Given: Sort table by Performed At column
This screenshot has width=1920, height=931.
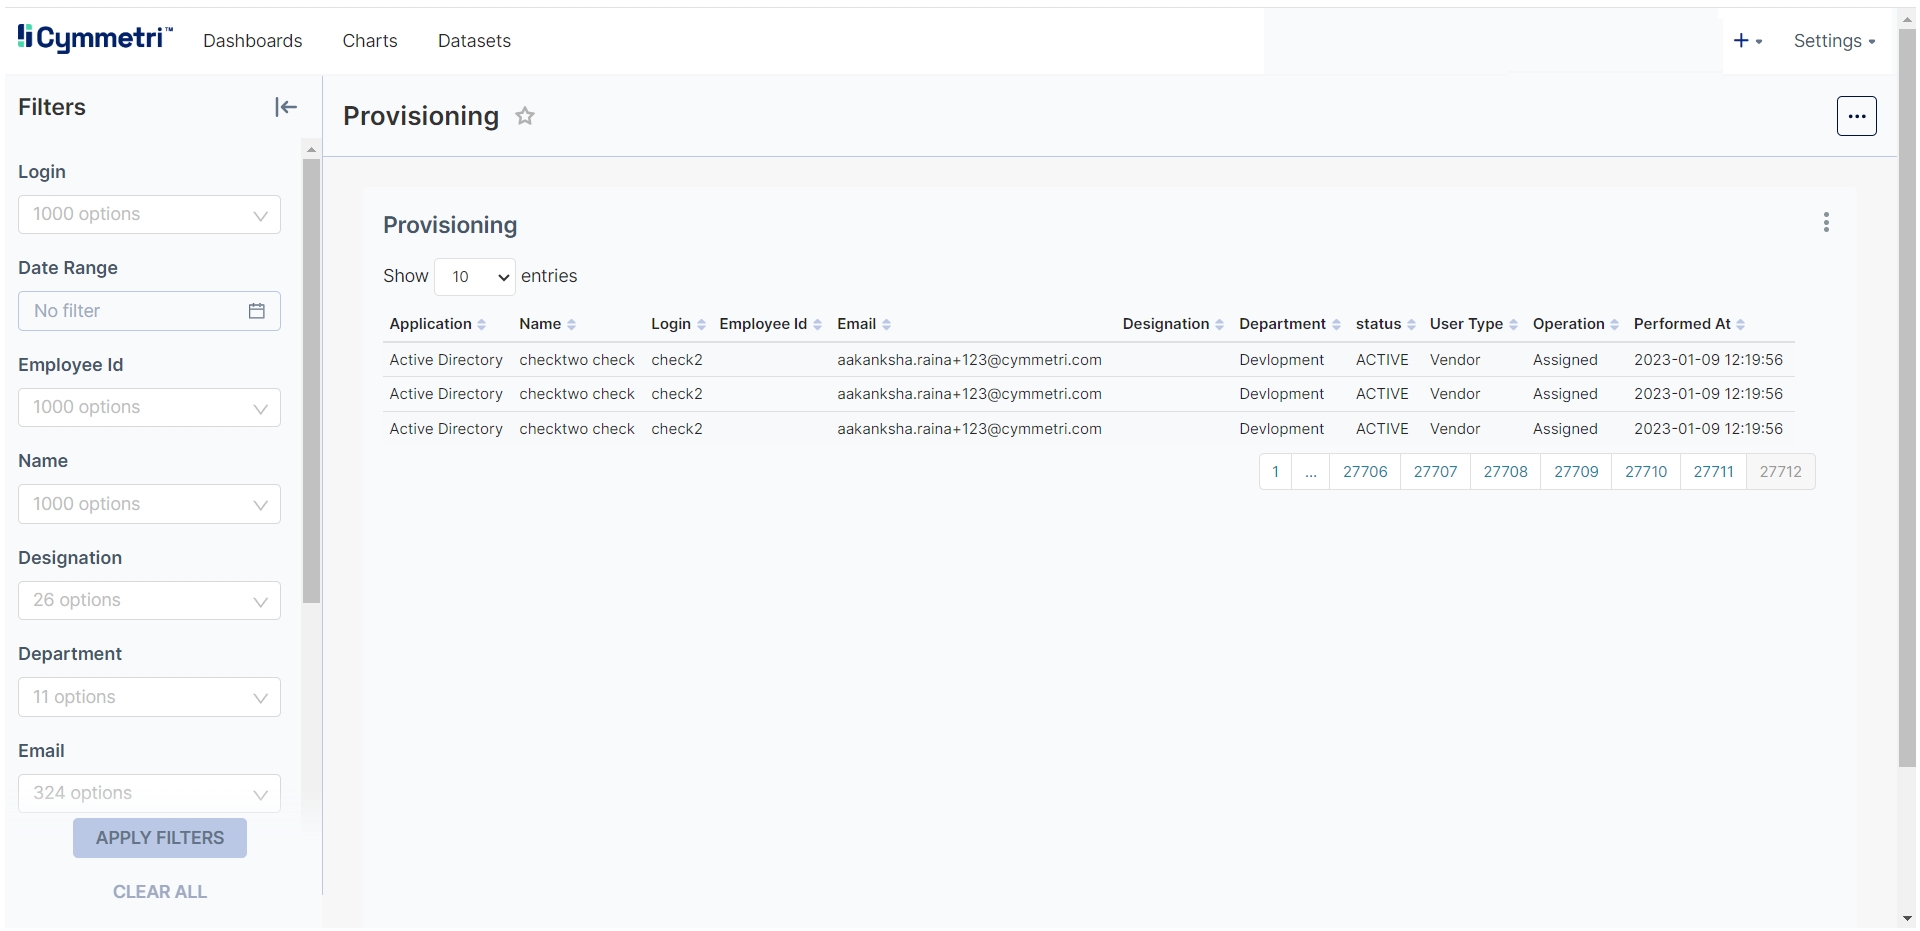Looking at the screenshot, I should coord(1689,324).
